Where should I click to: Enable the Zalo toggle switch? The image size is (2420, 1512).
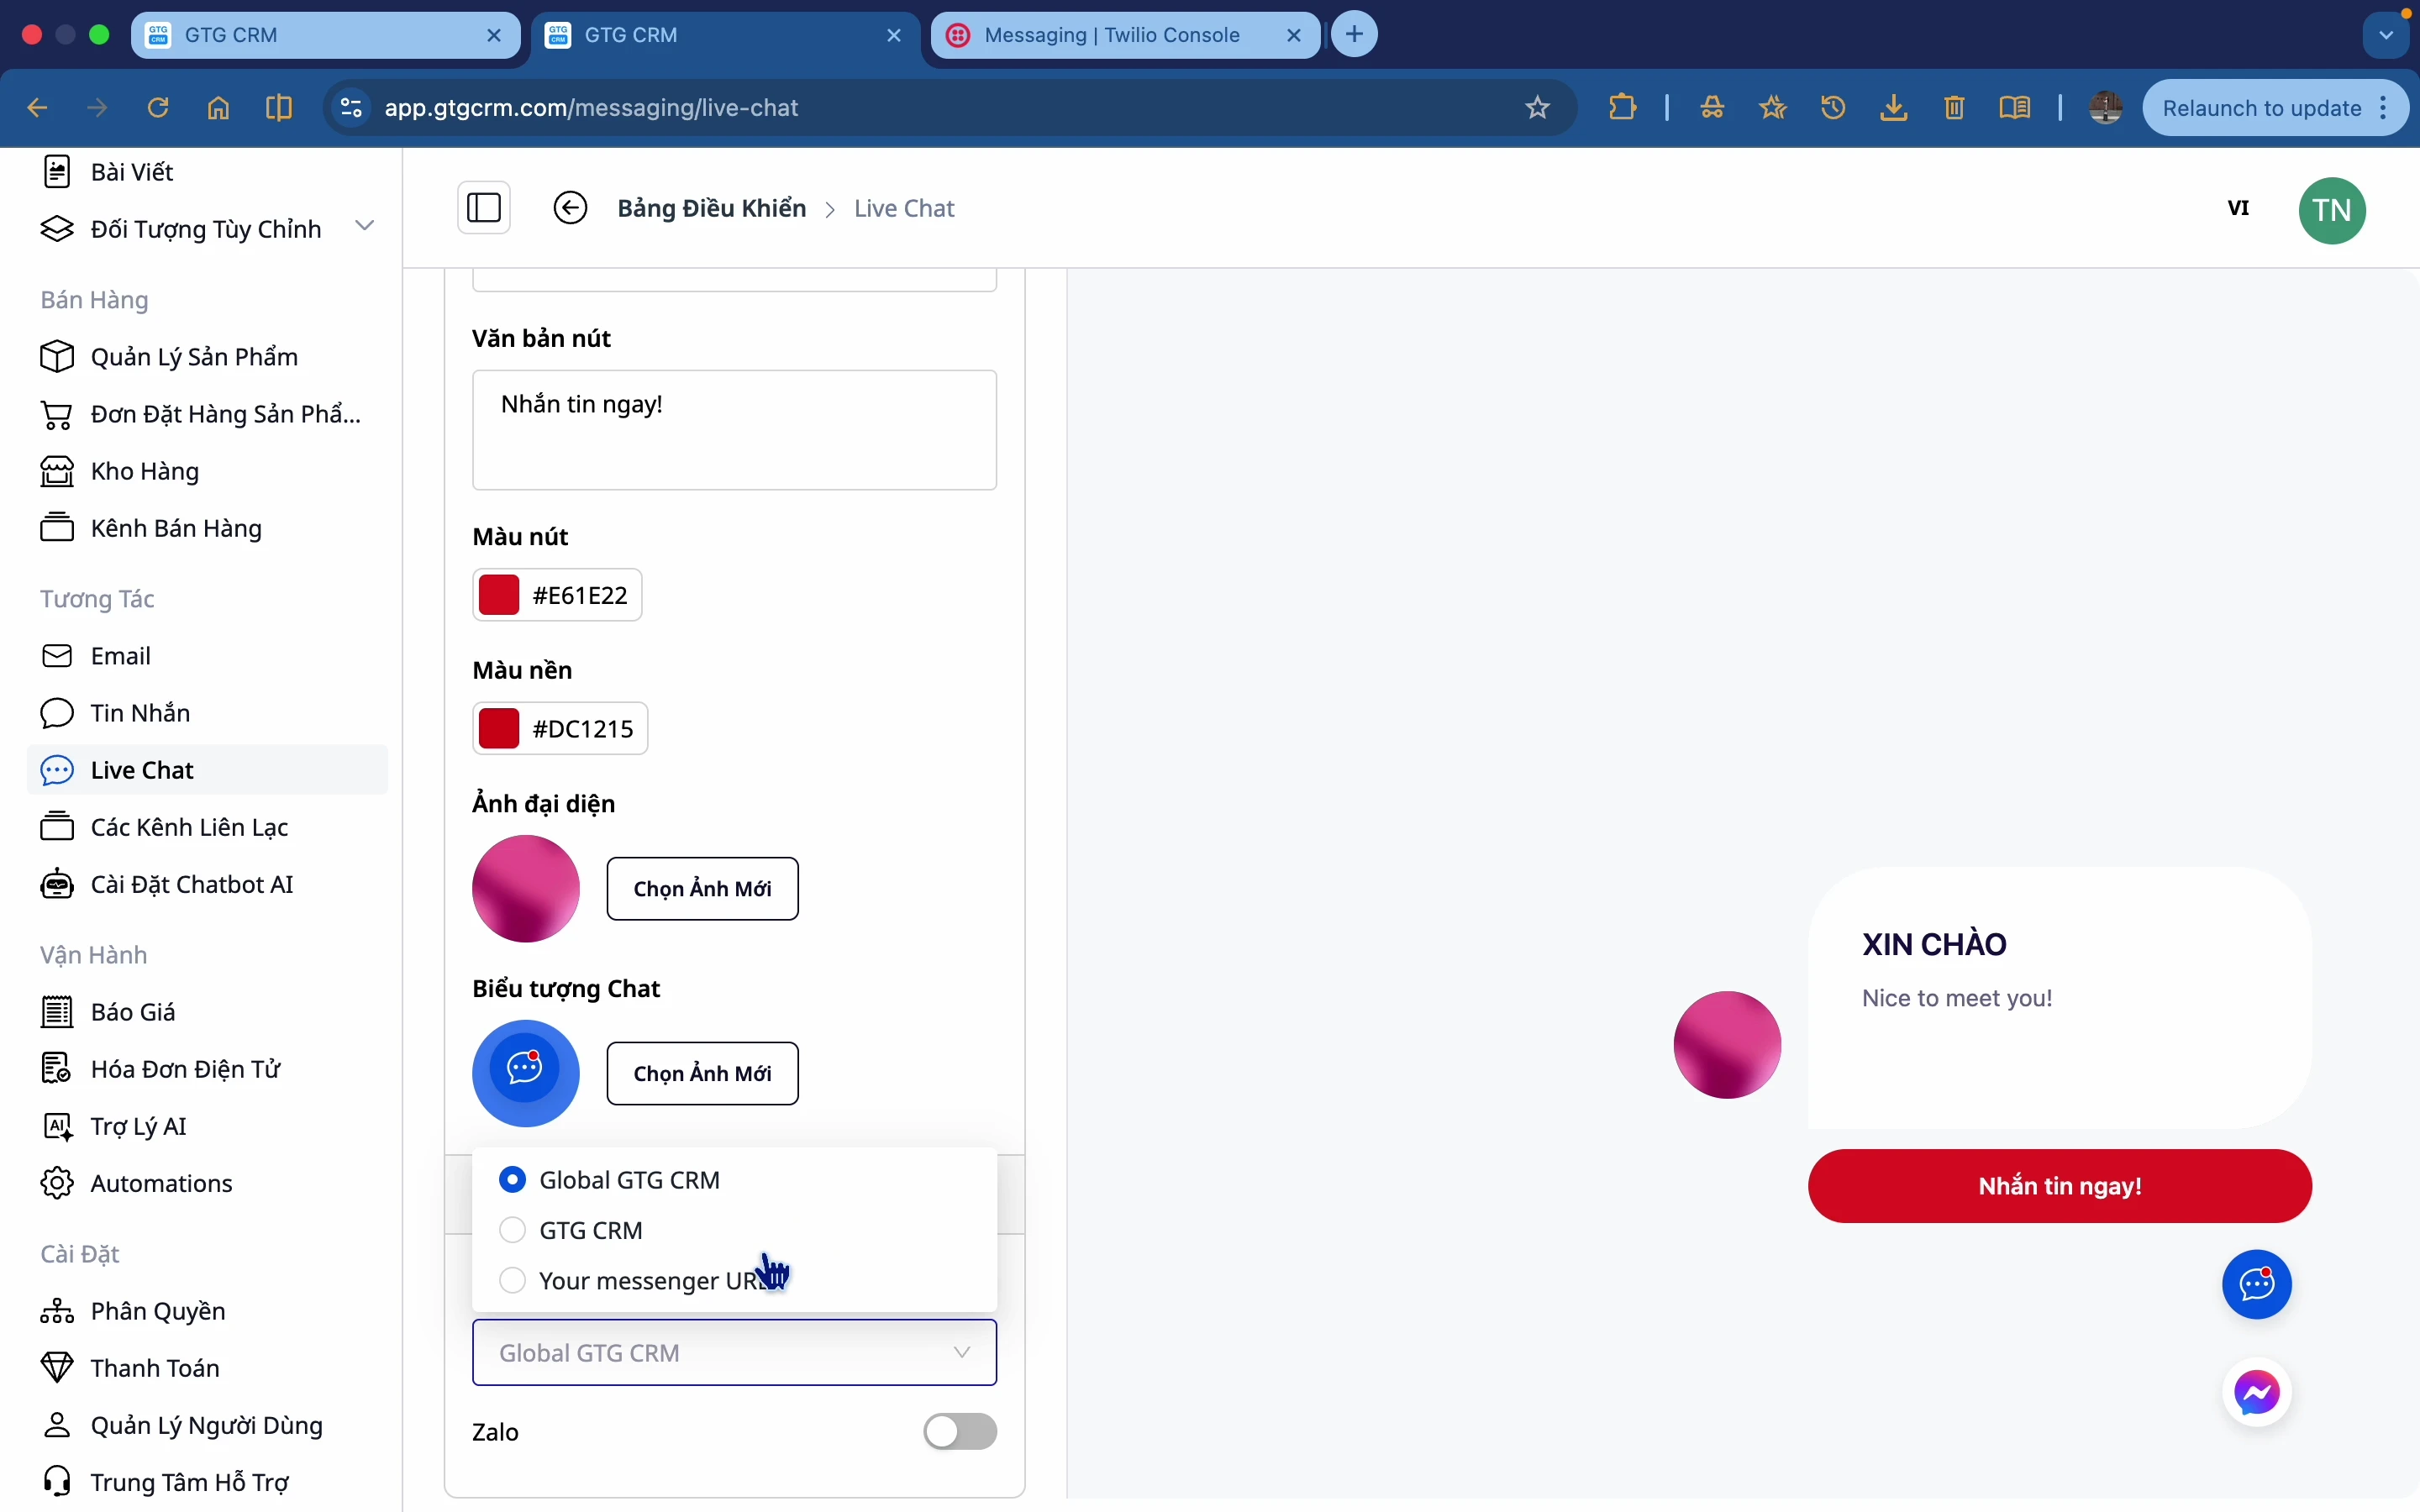click(959, 1431)
